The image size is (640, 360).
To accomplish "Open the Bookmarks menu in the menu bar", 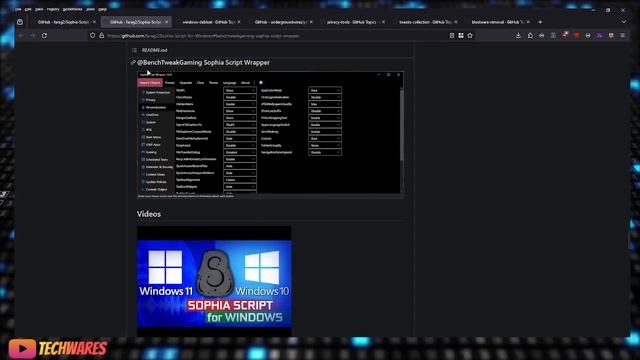I will (x=72, y=9).
